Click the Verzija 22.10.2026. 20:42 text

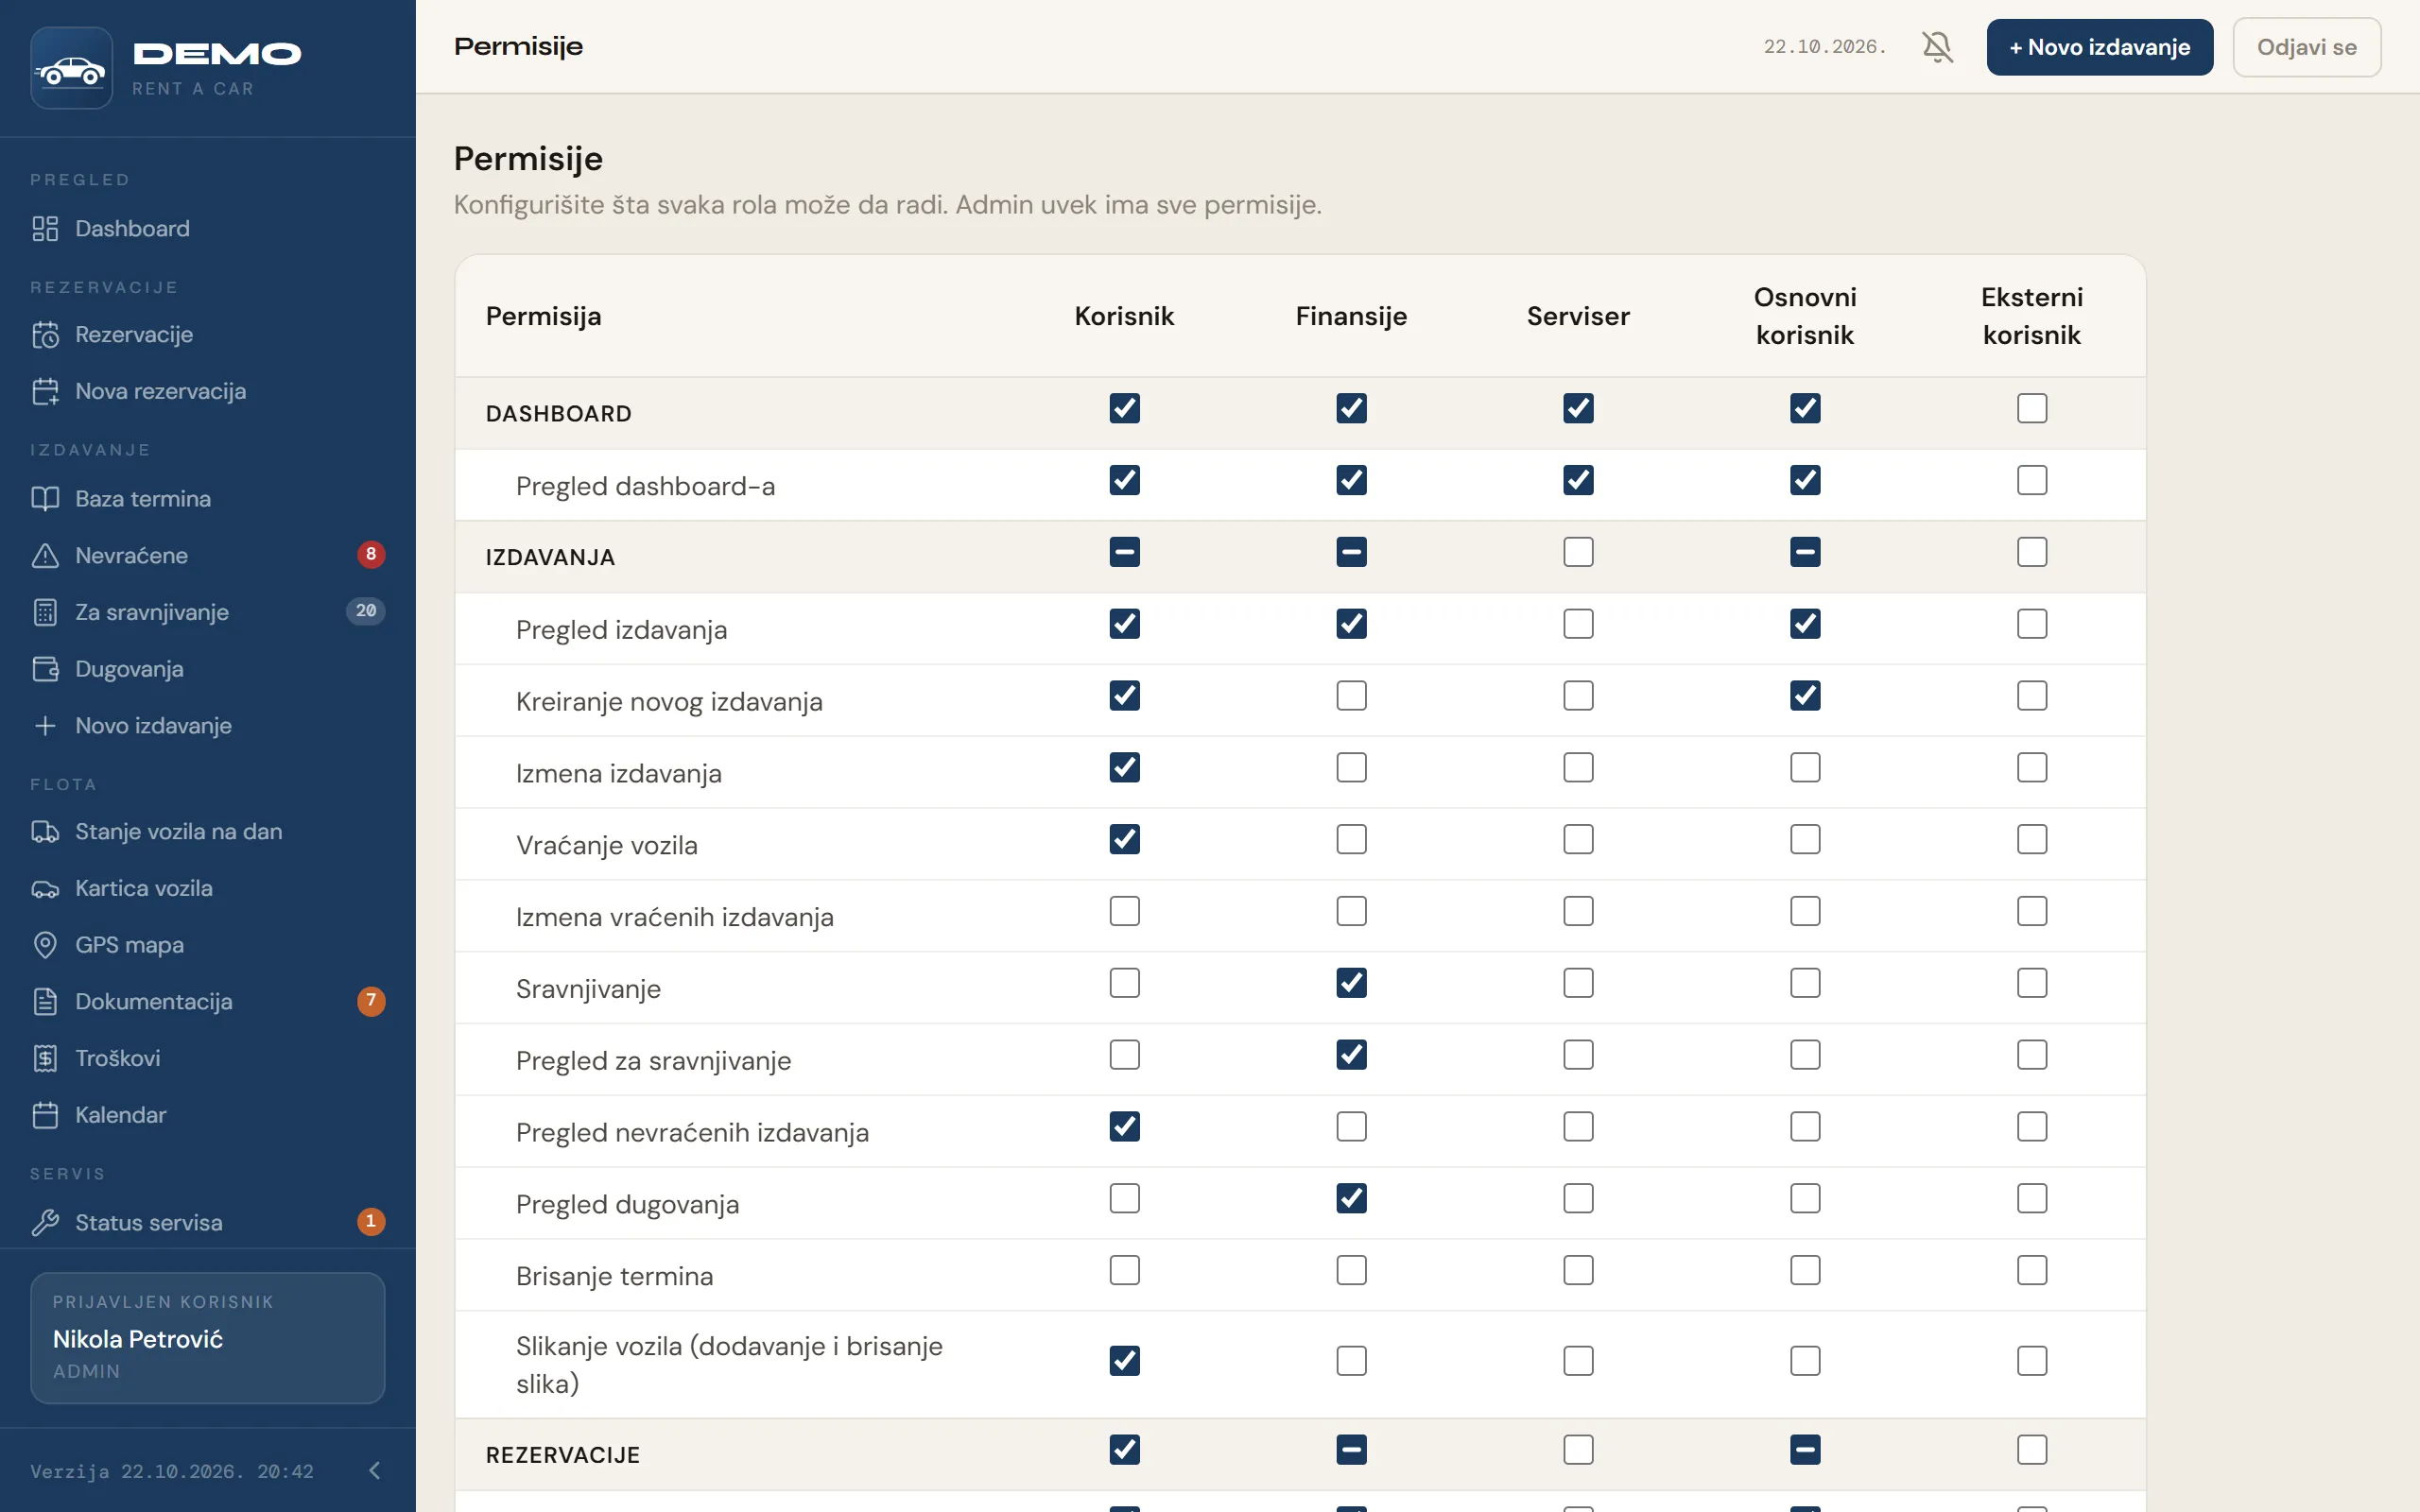(x=172, y=1471)
